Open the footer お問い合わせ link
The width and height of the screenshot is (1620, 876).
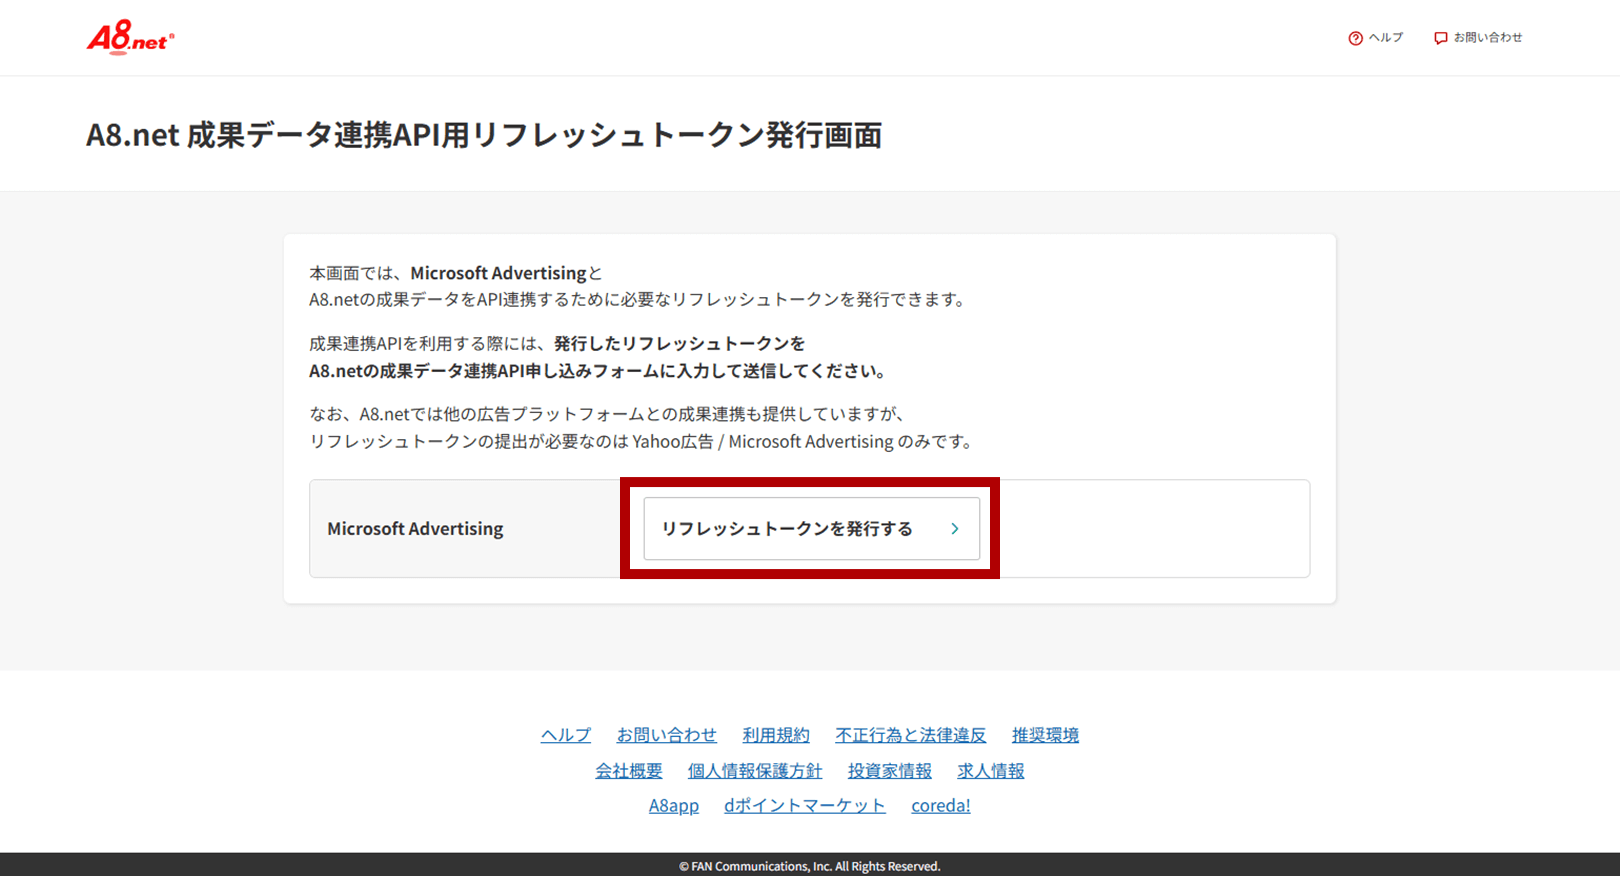point(666,735)
